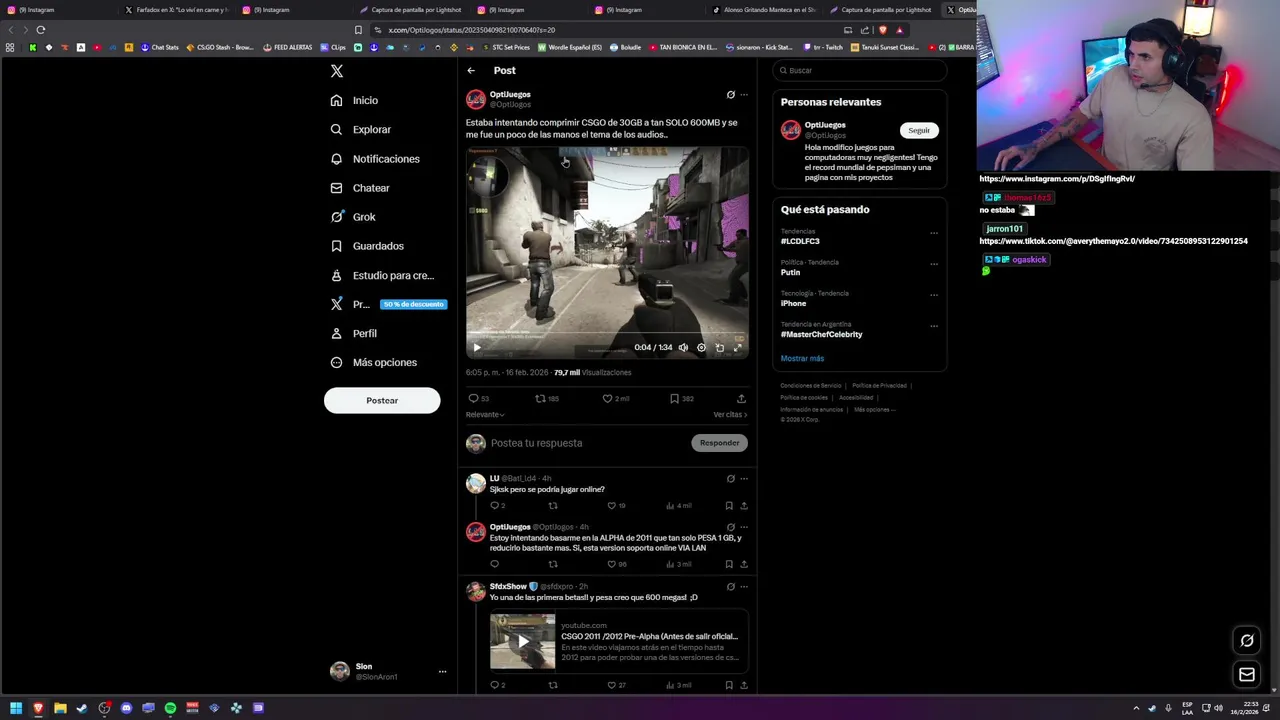Open Grok from sidebar
Viewport: 1280px width, 720px height.
click(353, 217)
